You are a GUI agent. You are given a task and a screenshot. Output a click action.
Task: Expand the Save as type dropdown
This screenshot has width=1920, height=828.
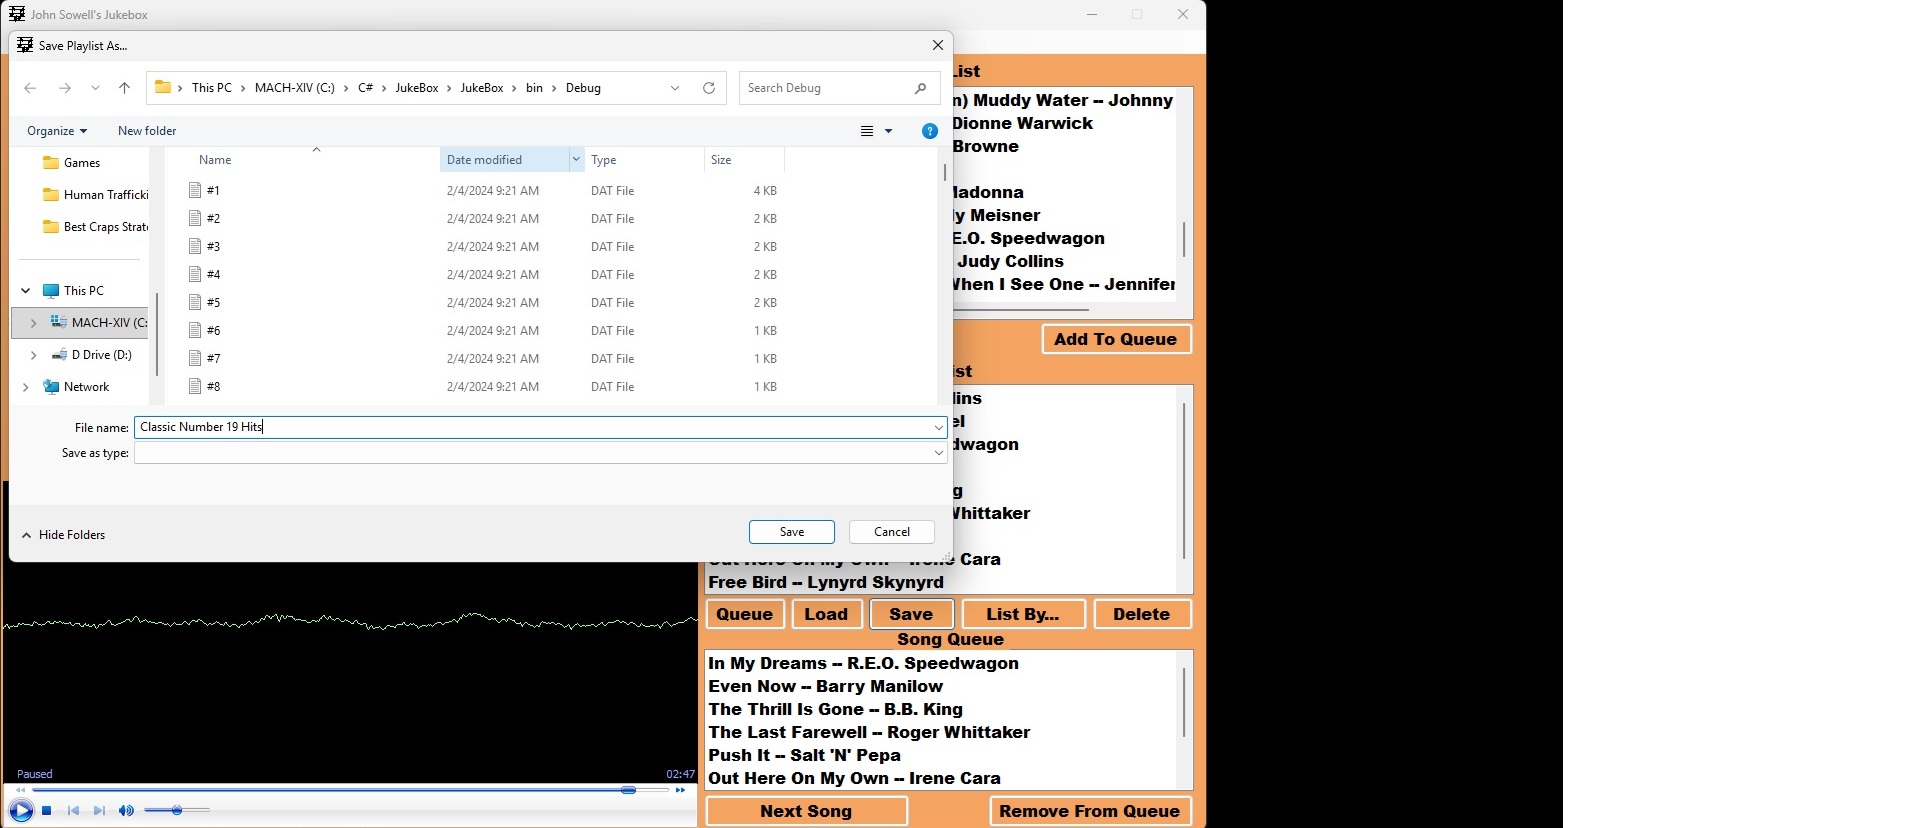click(x=938, y=453)
